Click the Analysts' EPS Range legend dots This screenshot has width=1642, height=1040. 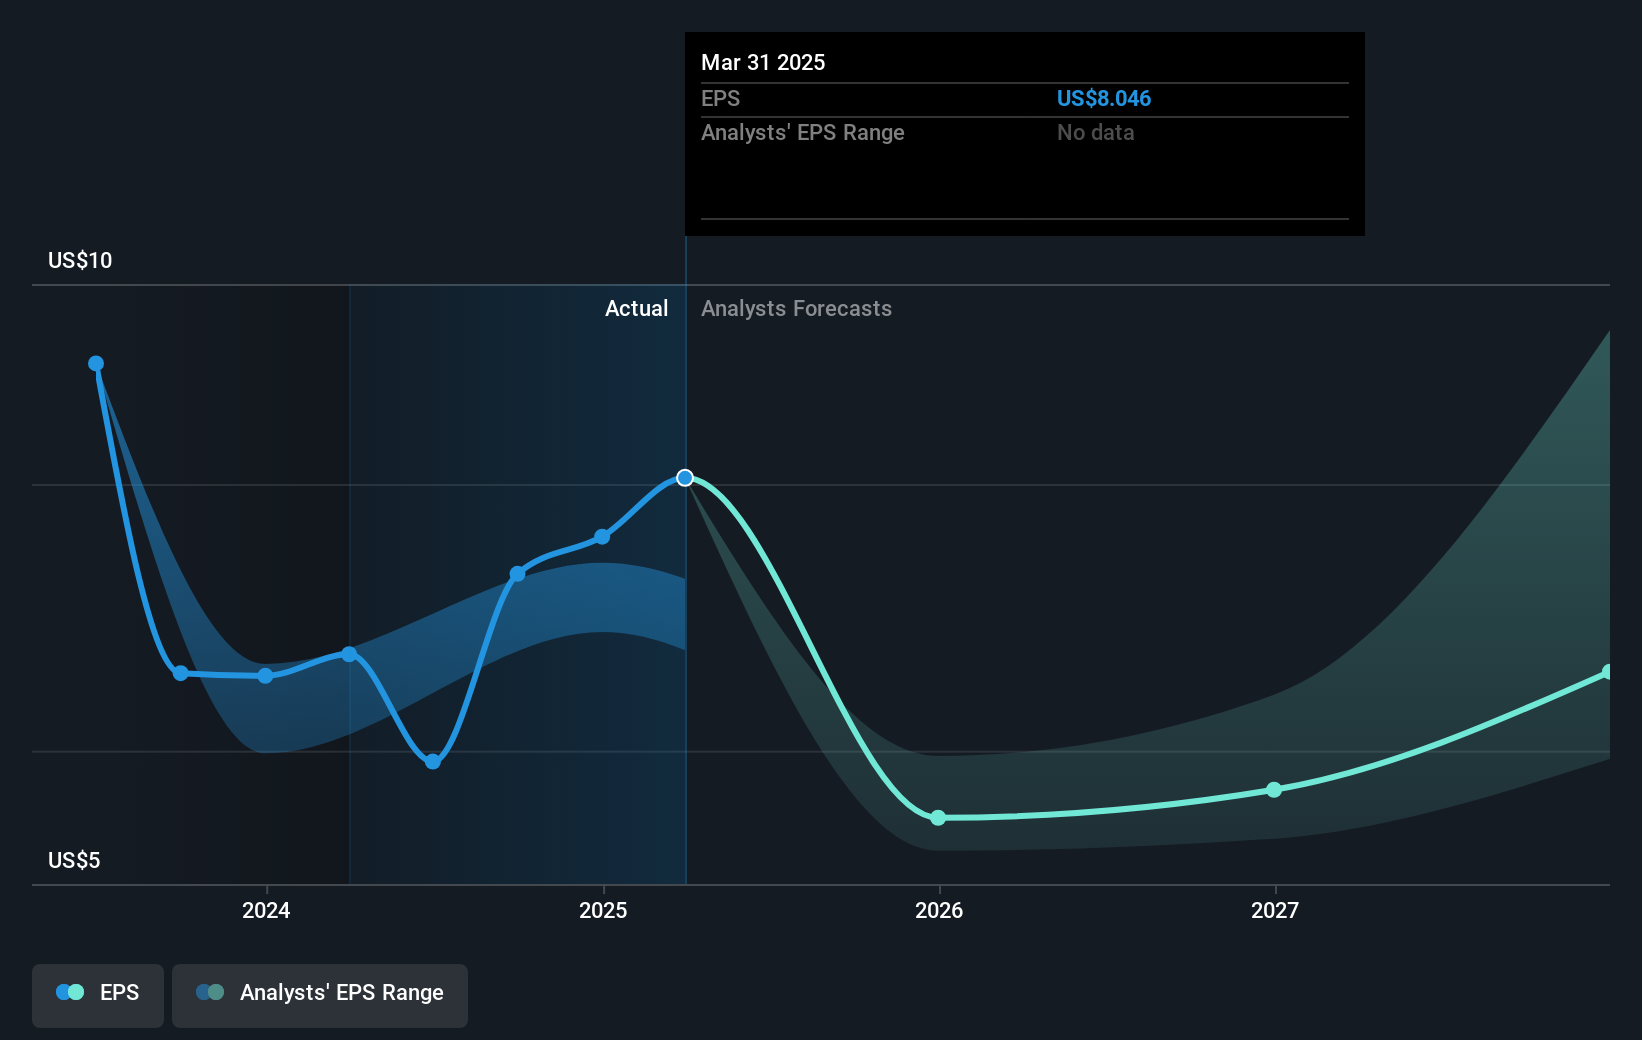click(x=210, y=992)
